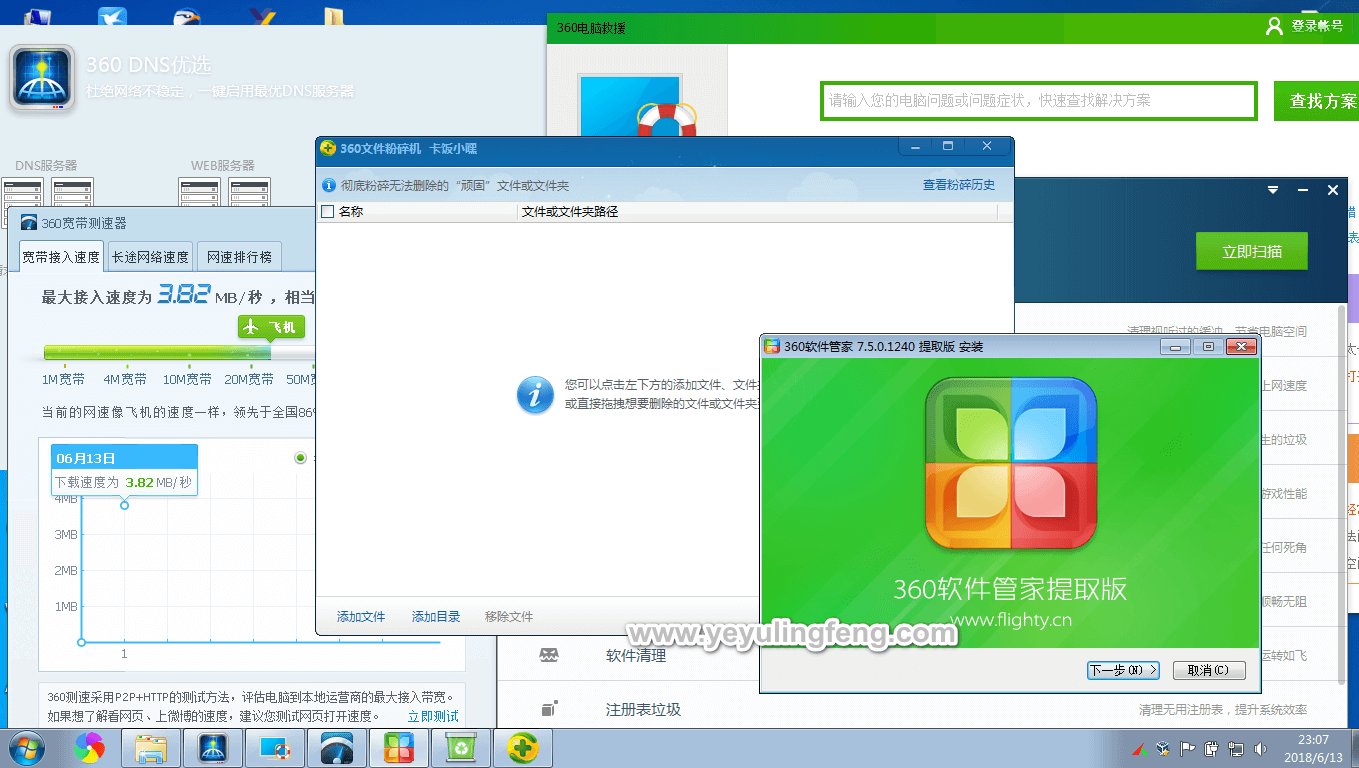This screenshot has width=1359, height=768.
Task: Click the 360 DNS优选 globe logo icon
Action: point(42,77)
